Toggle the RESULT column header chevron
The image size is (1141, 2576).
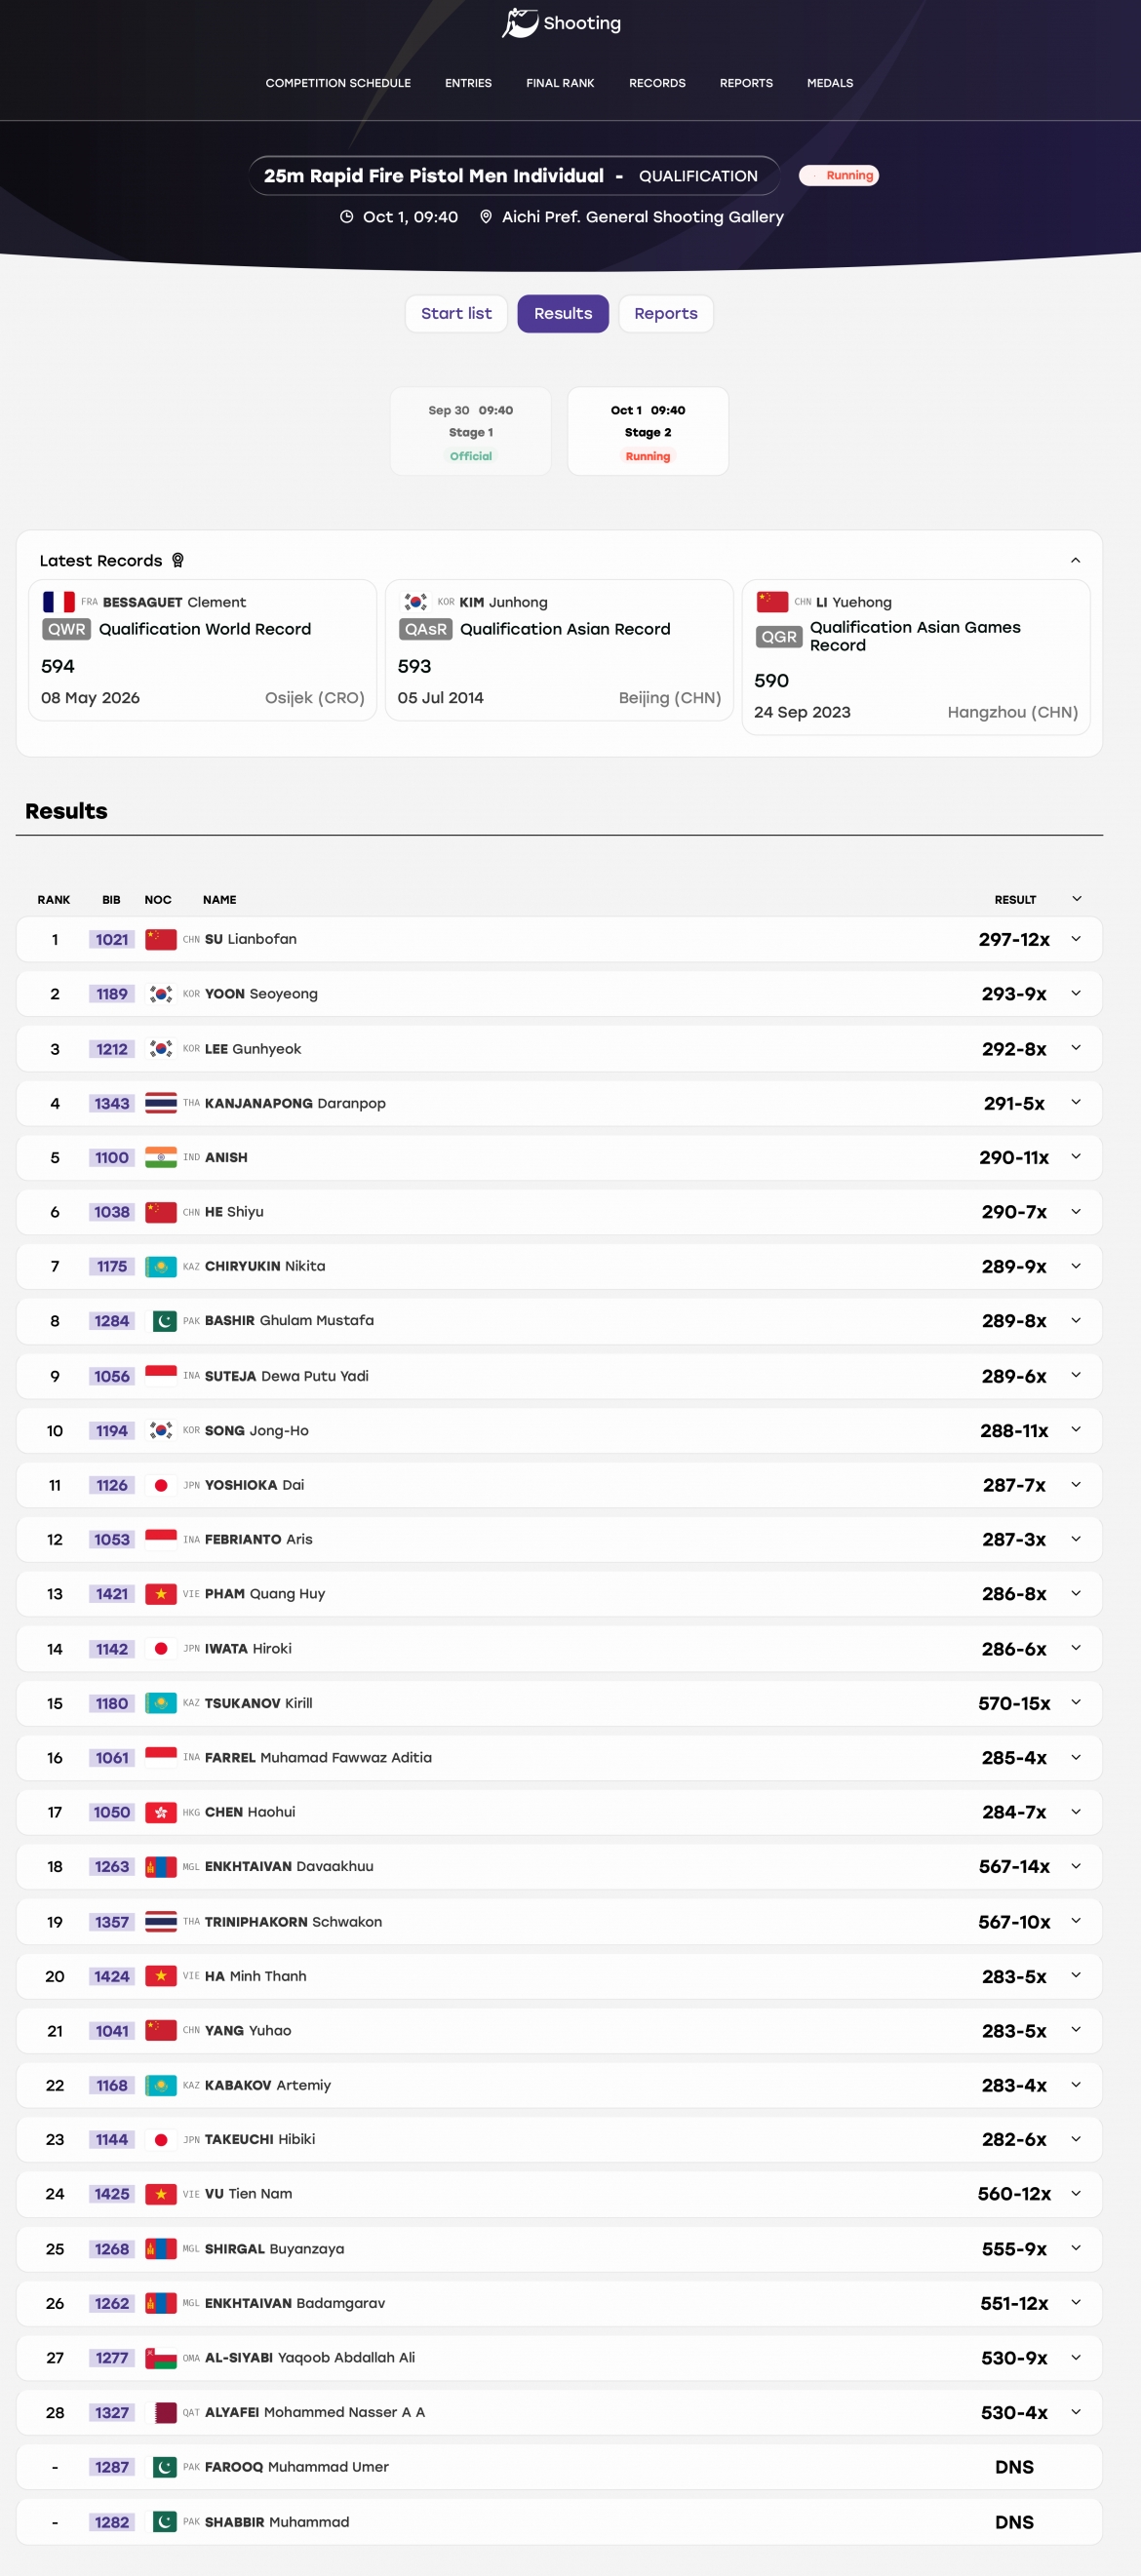coord(1077,899)
